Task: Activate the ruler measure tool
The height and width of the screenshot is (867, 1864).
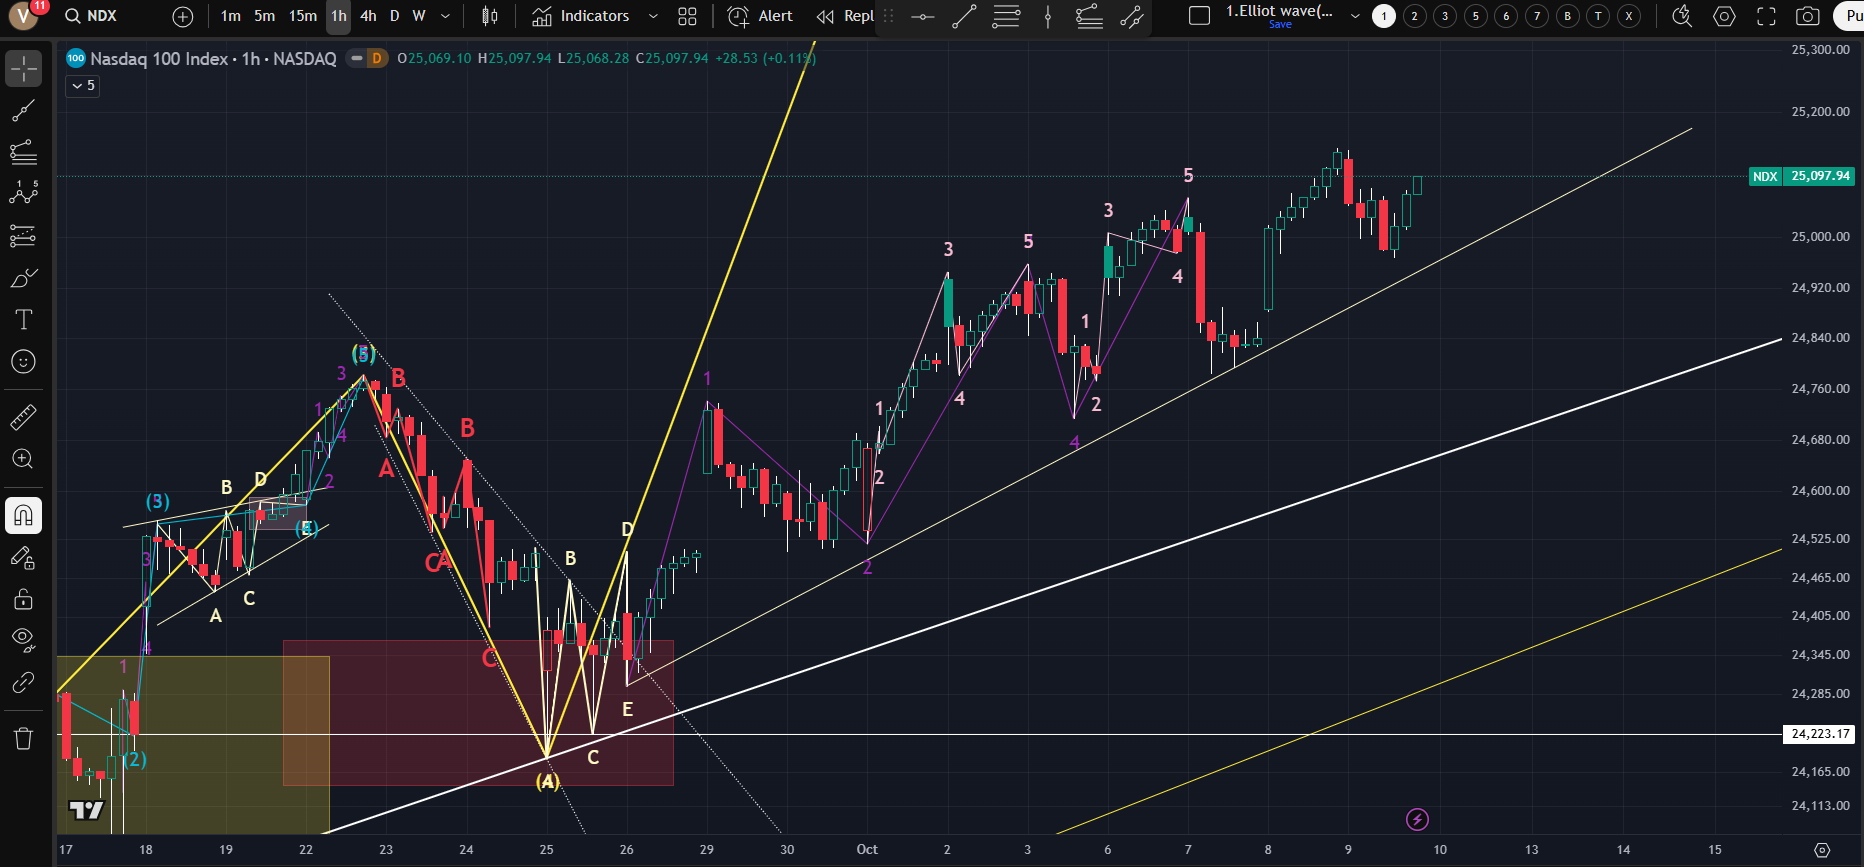Action: tap(23, 417)
